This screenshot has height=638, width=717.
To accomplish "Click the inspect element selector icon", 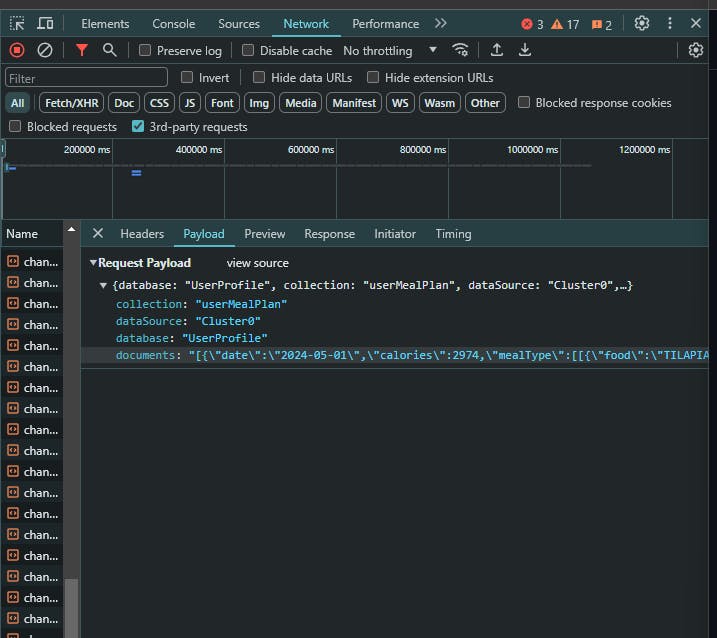I will point(18,24).
